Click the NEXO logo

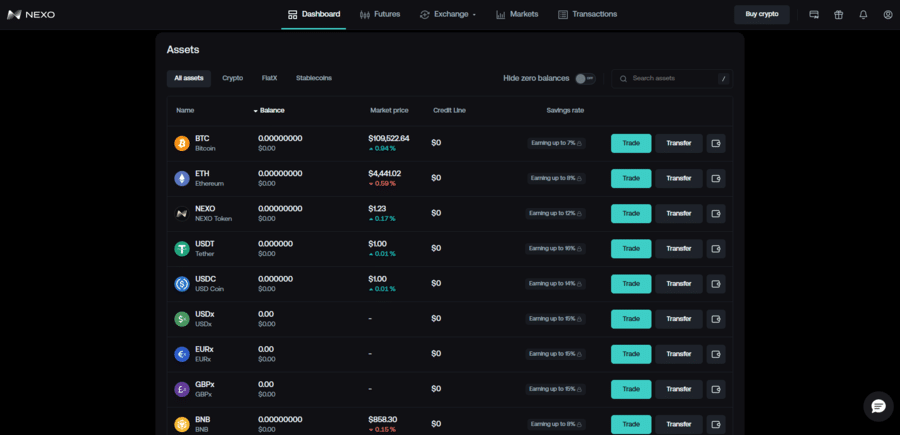pos(31,14)
